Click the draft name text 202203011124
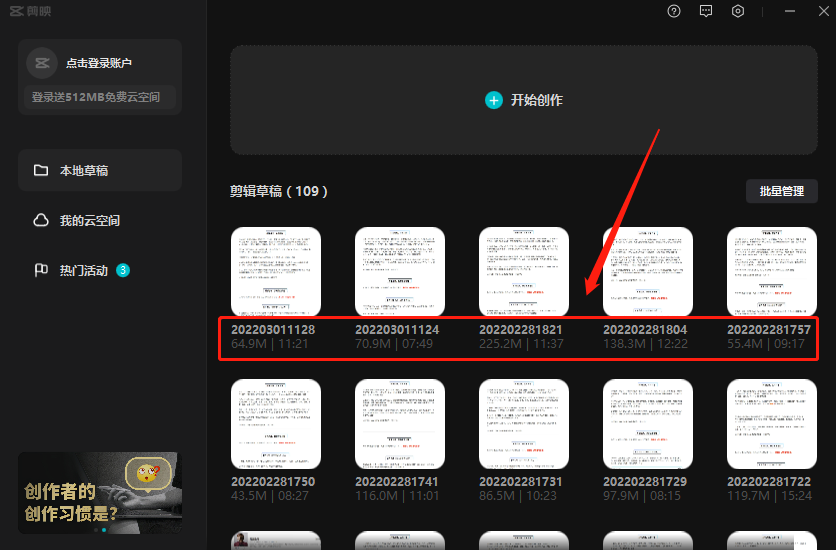 pos(397,330)
